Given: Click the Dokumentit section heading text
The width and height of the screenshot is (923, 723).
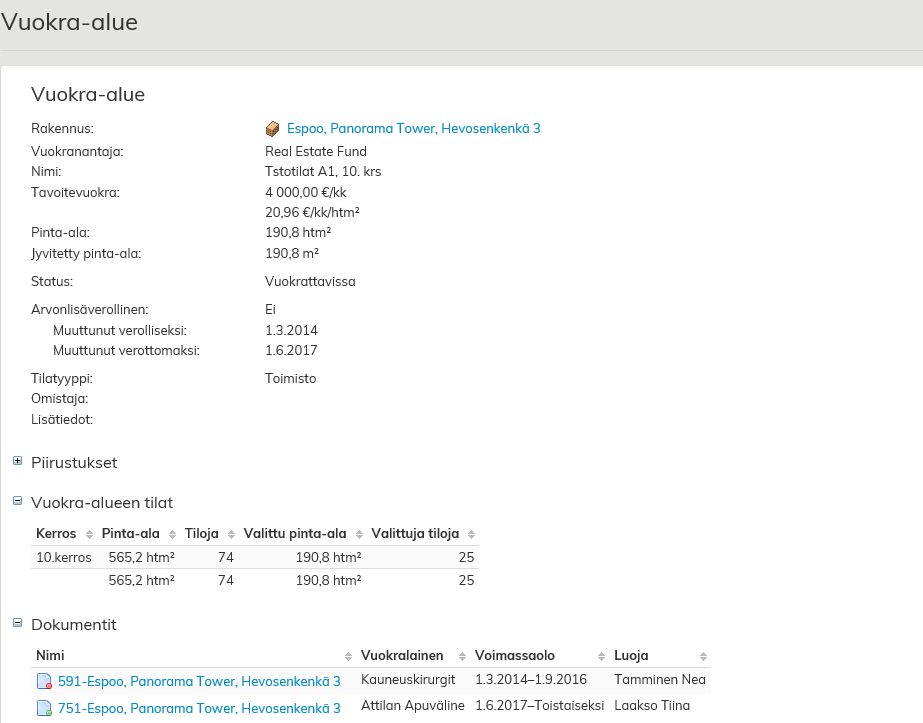Looking at the screenshot, I should pos(74,625).
